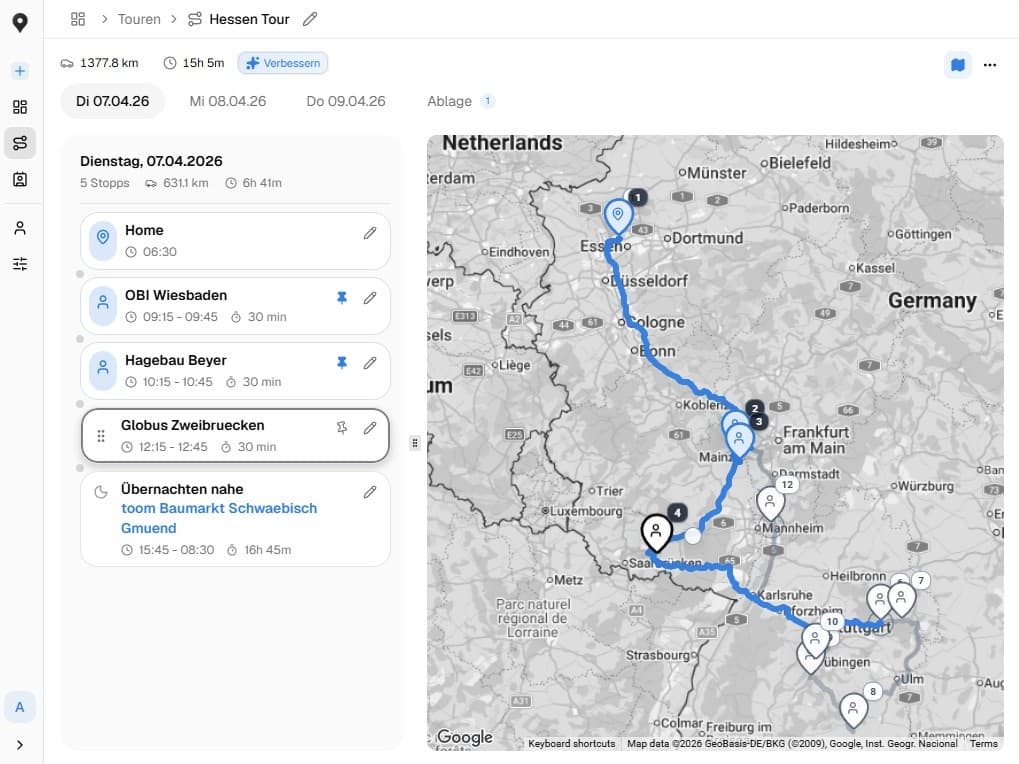Select the OBI Wiesbaden stop card
Screen dimensions: 1019x764
pos(235,306)
